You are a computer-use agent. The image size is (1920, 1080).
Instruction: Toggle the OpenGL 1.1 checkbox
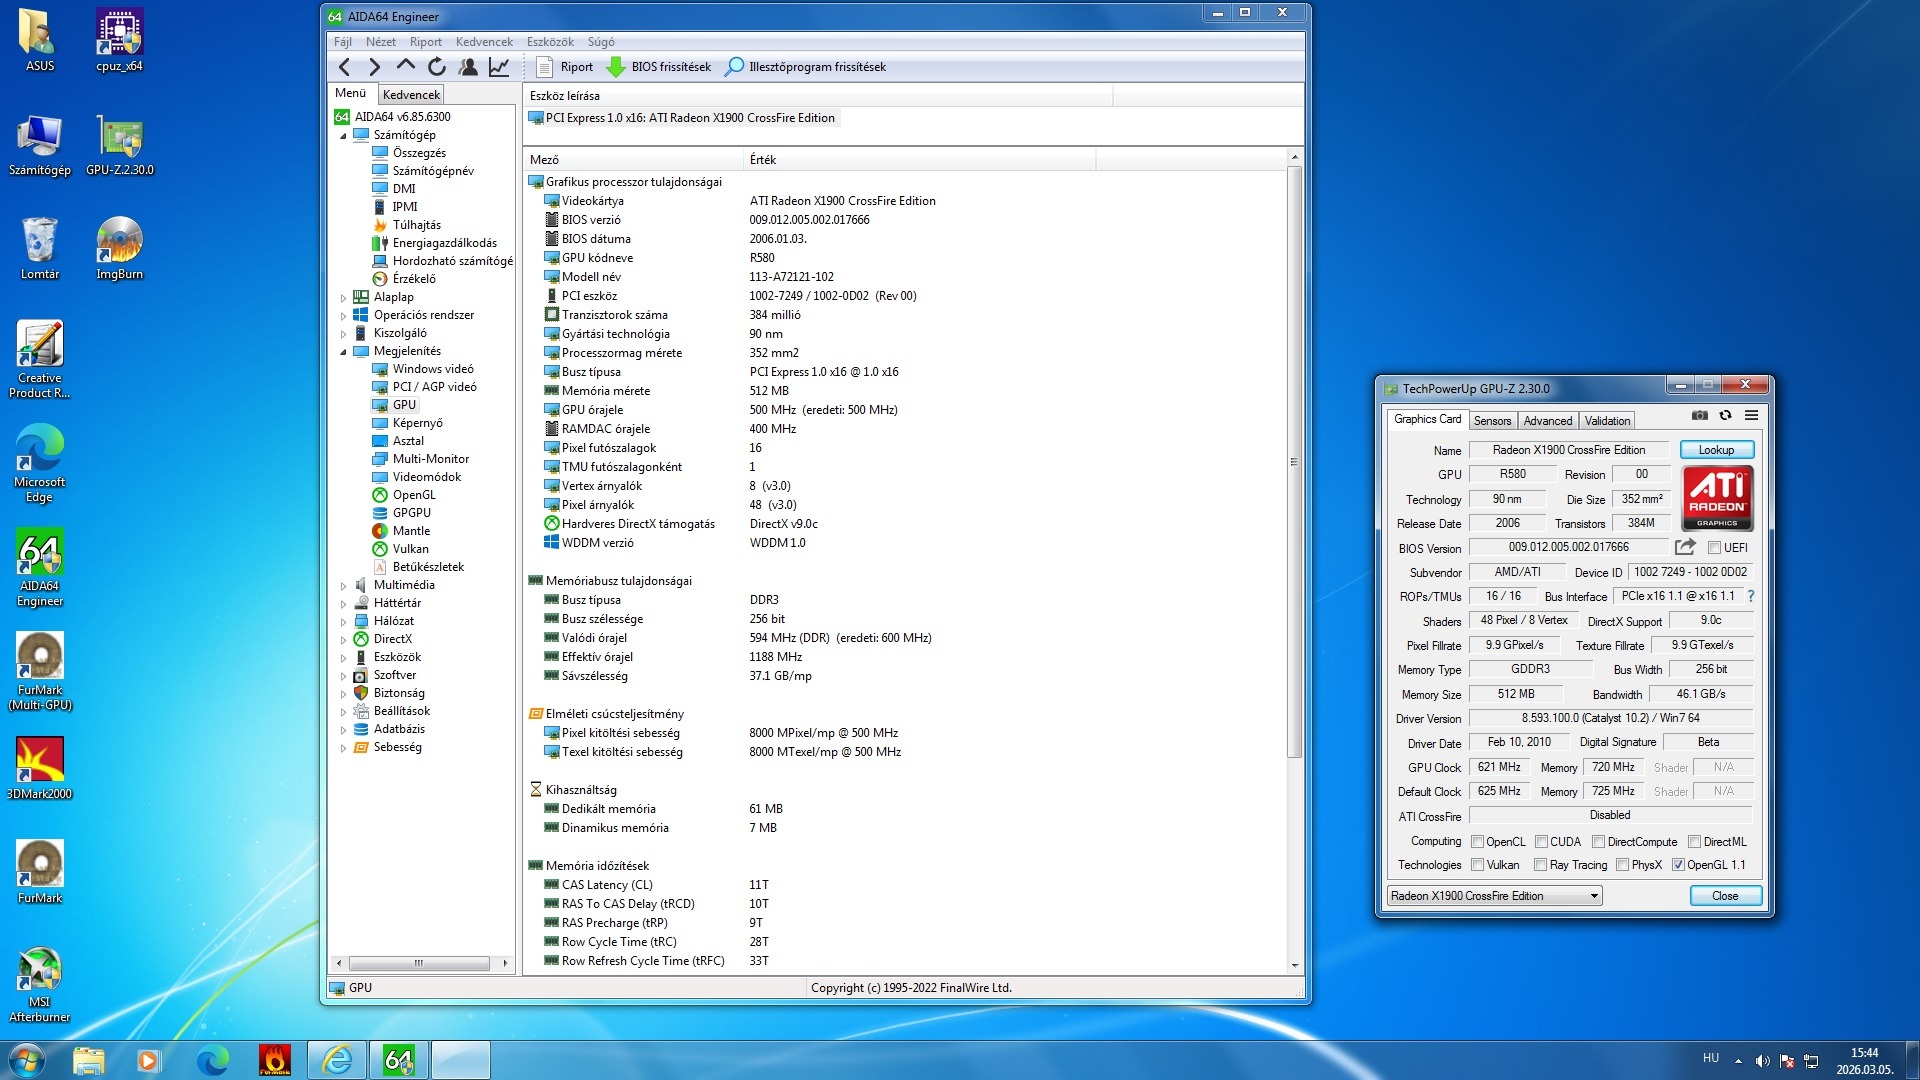point(1678,865)
